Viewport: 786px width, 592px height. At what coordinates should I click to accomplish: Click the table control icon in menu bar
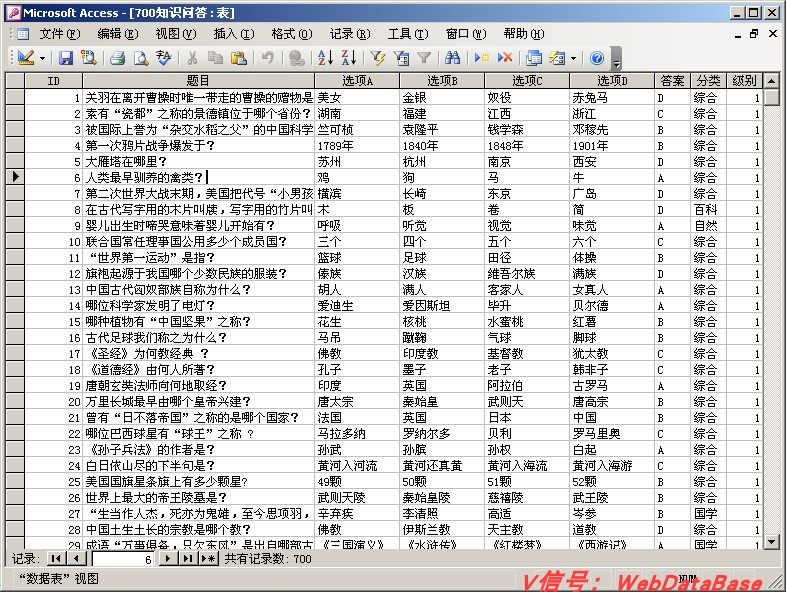click(x=23, y=34)
